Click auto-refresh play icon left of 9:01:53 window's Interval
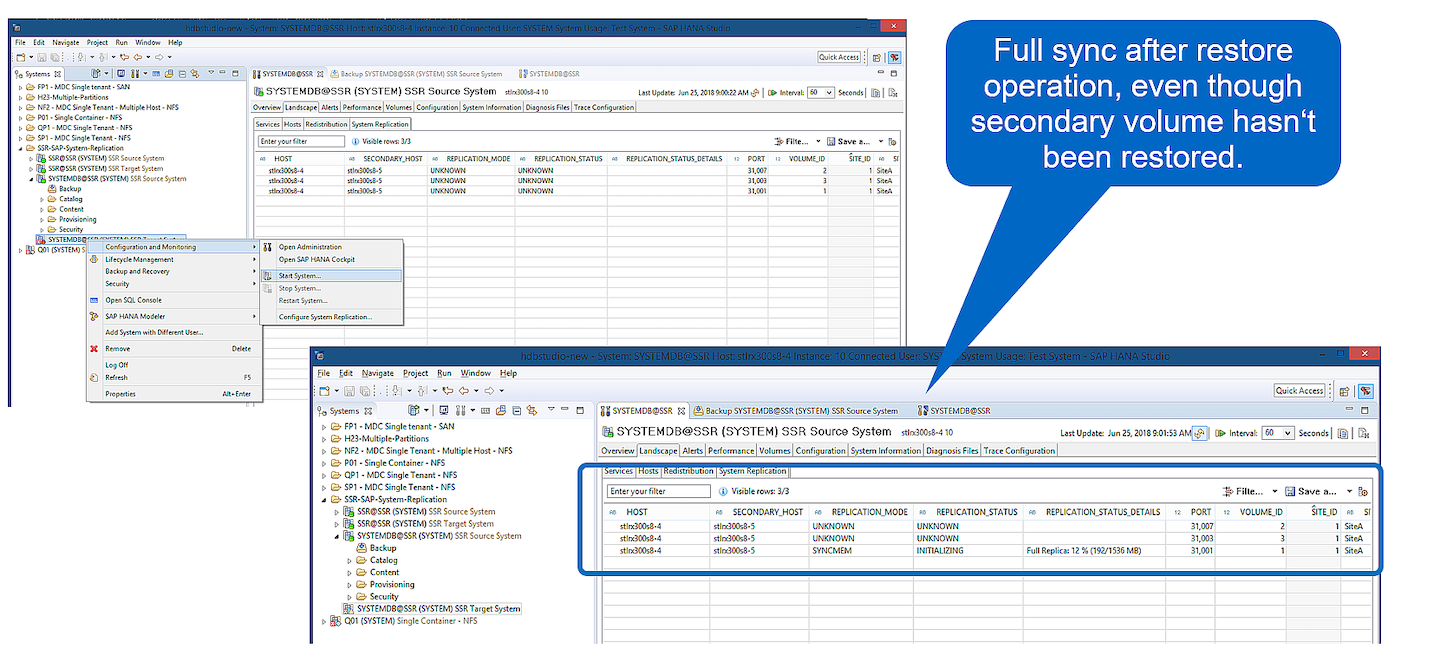Image resolution: width=1440 pixels, height=669 pixels. [x=1220, y=433]
